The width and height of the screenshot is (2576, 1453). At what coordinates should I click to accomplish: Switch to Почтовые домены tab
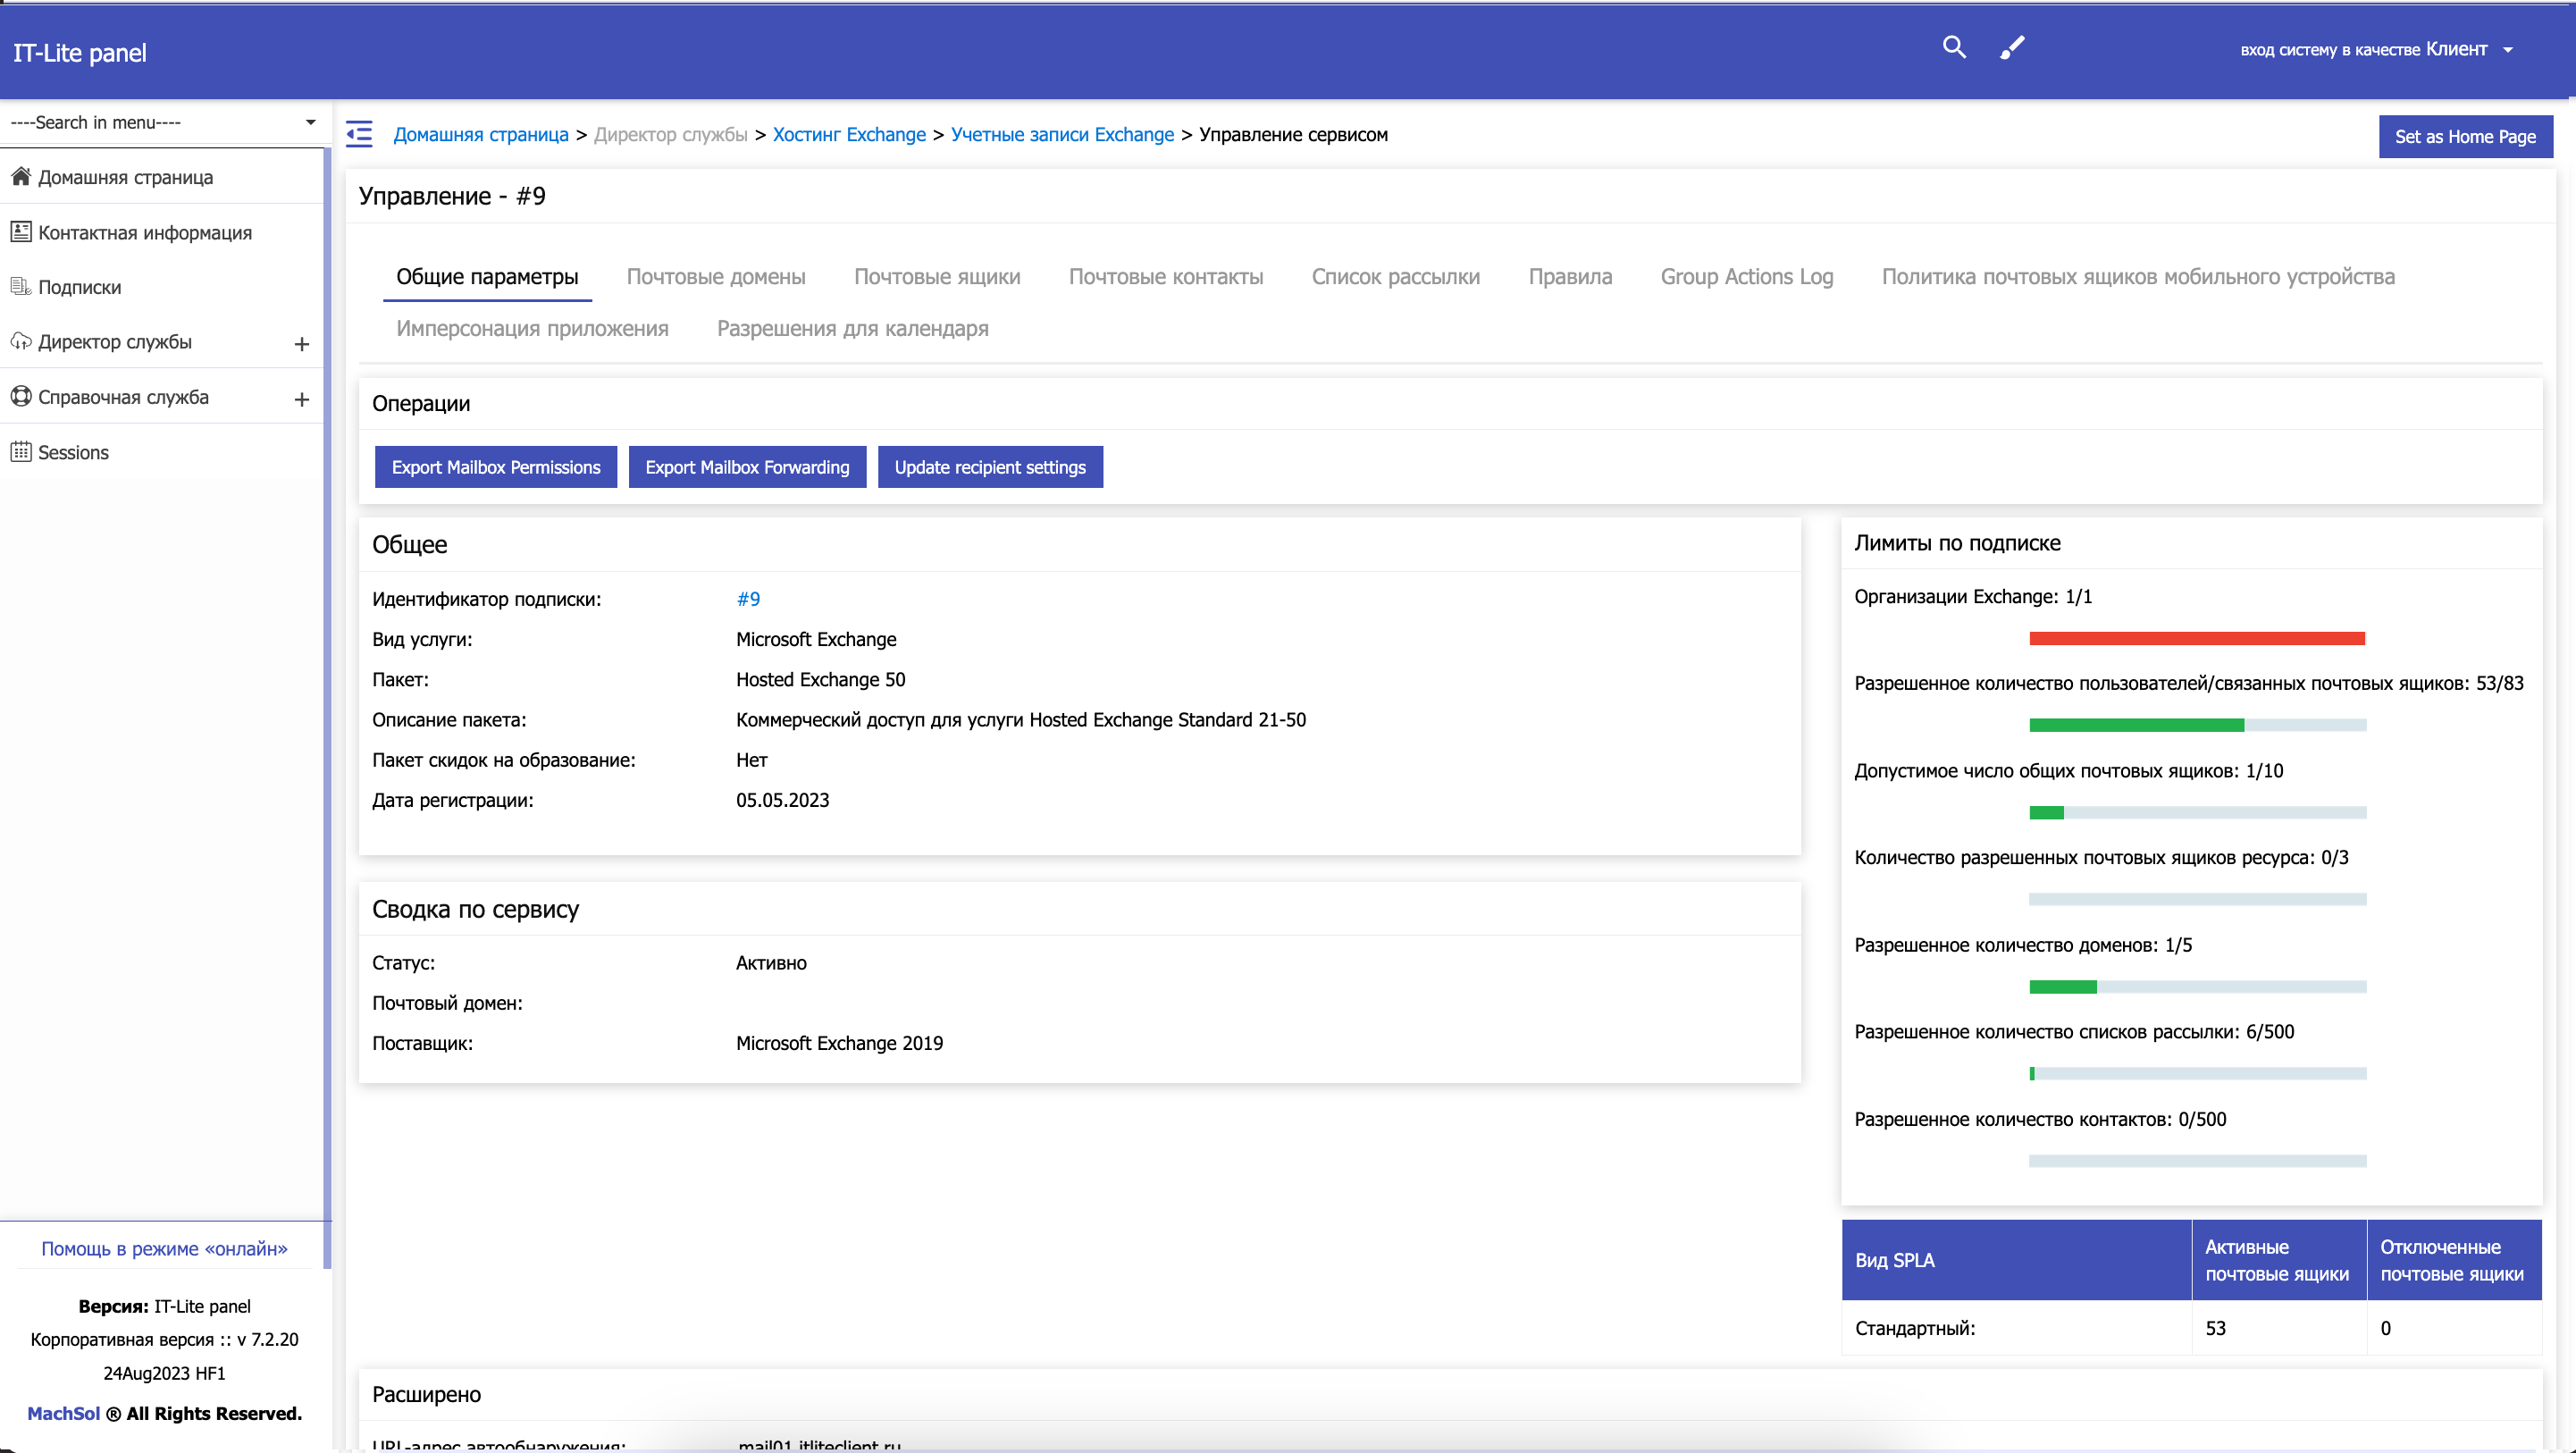[x=716, y=277]
